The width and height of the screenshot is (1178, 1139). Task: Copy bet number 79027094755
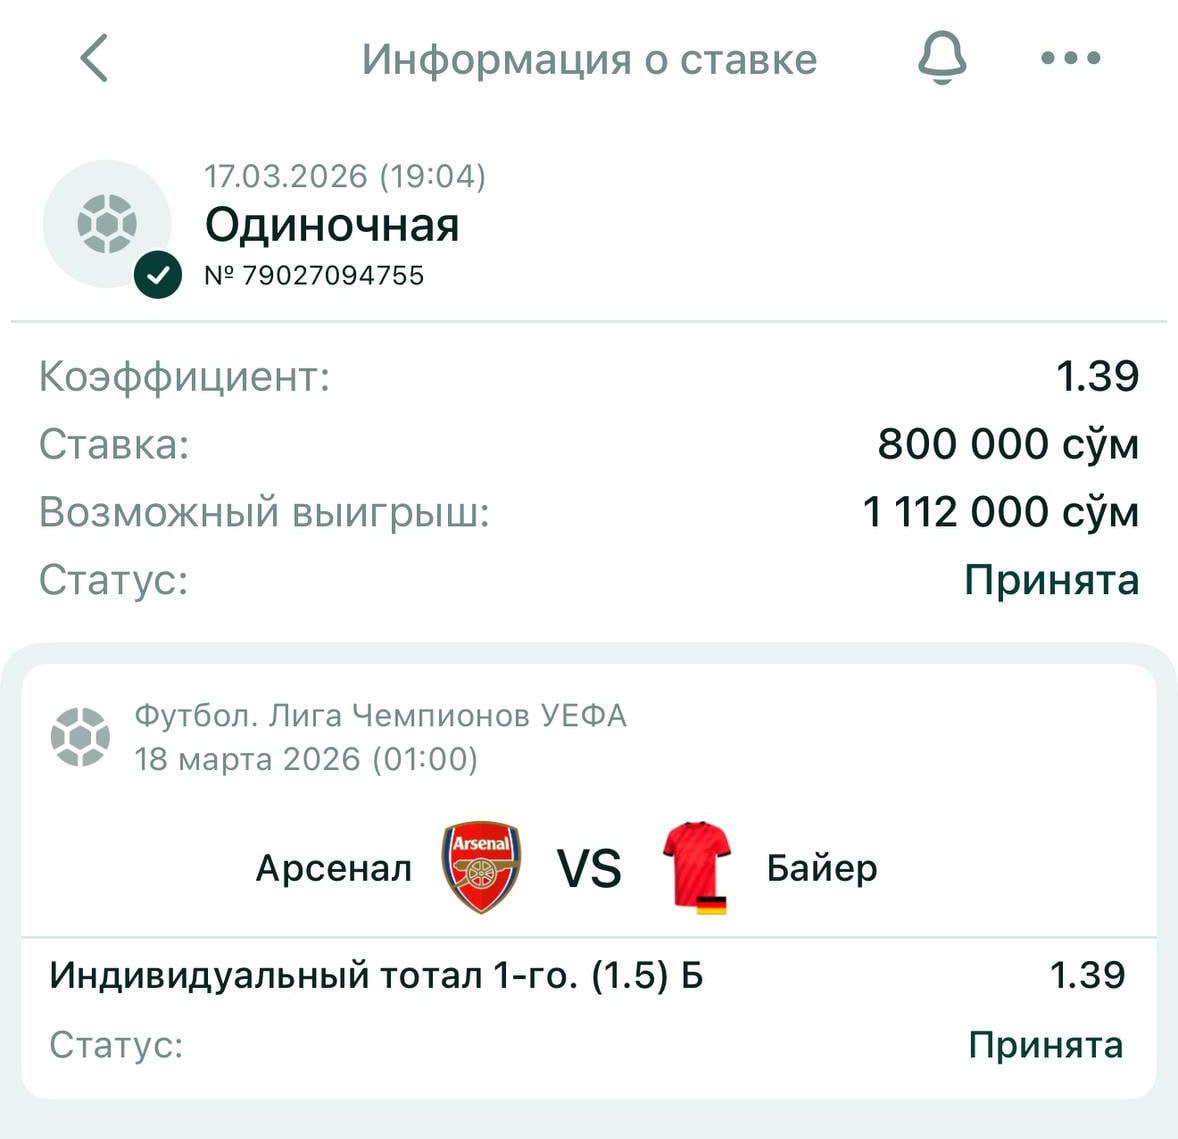[314, 275]
